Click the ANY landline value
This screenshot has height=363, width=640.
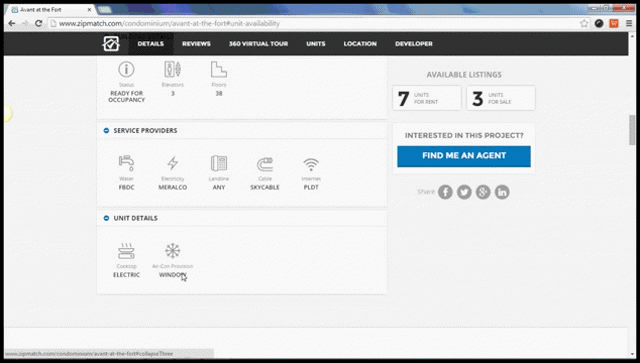point(219,187)
